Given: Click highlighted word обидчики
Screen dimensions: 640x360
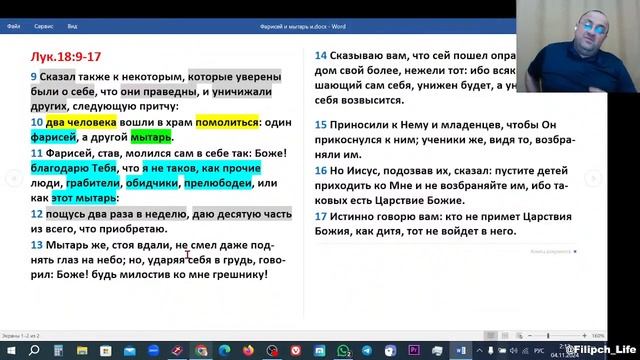Looking at the screenshot, I should (x=152, y=183).
